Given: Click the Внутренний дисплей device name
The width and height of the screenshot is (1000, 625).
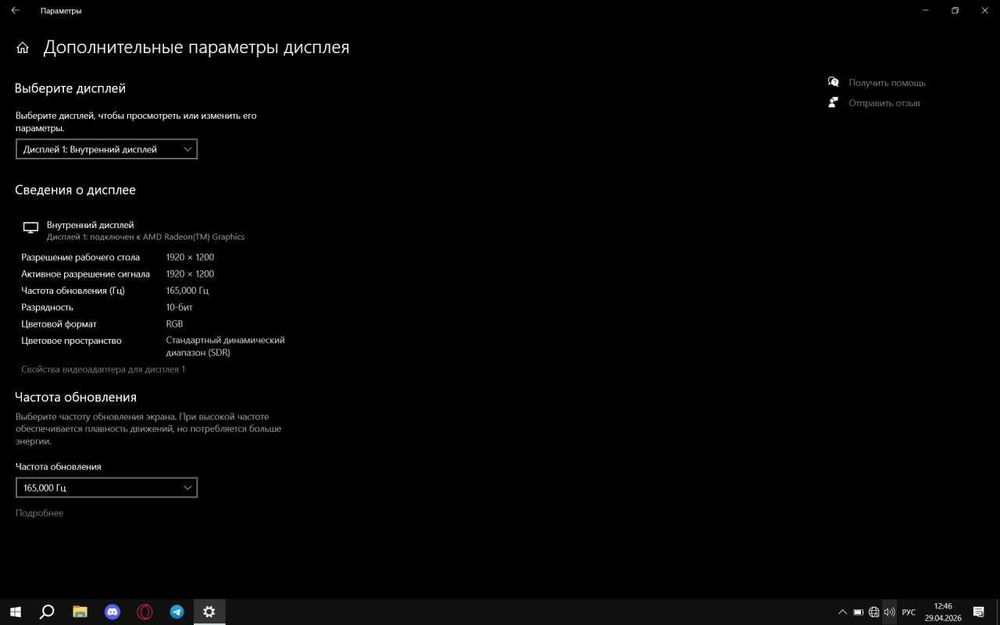Looking at the screenshot, I should tap(90, 225).
